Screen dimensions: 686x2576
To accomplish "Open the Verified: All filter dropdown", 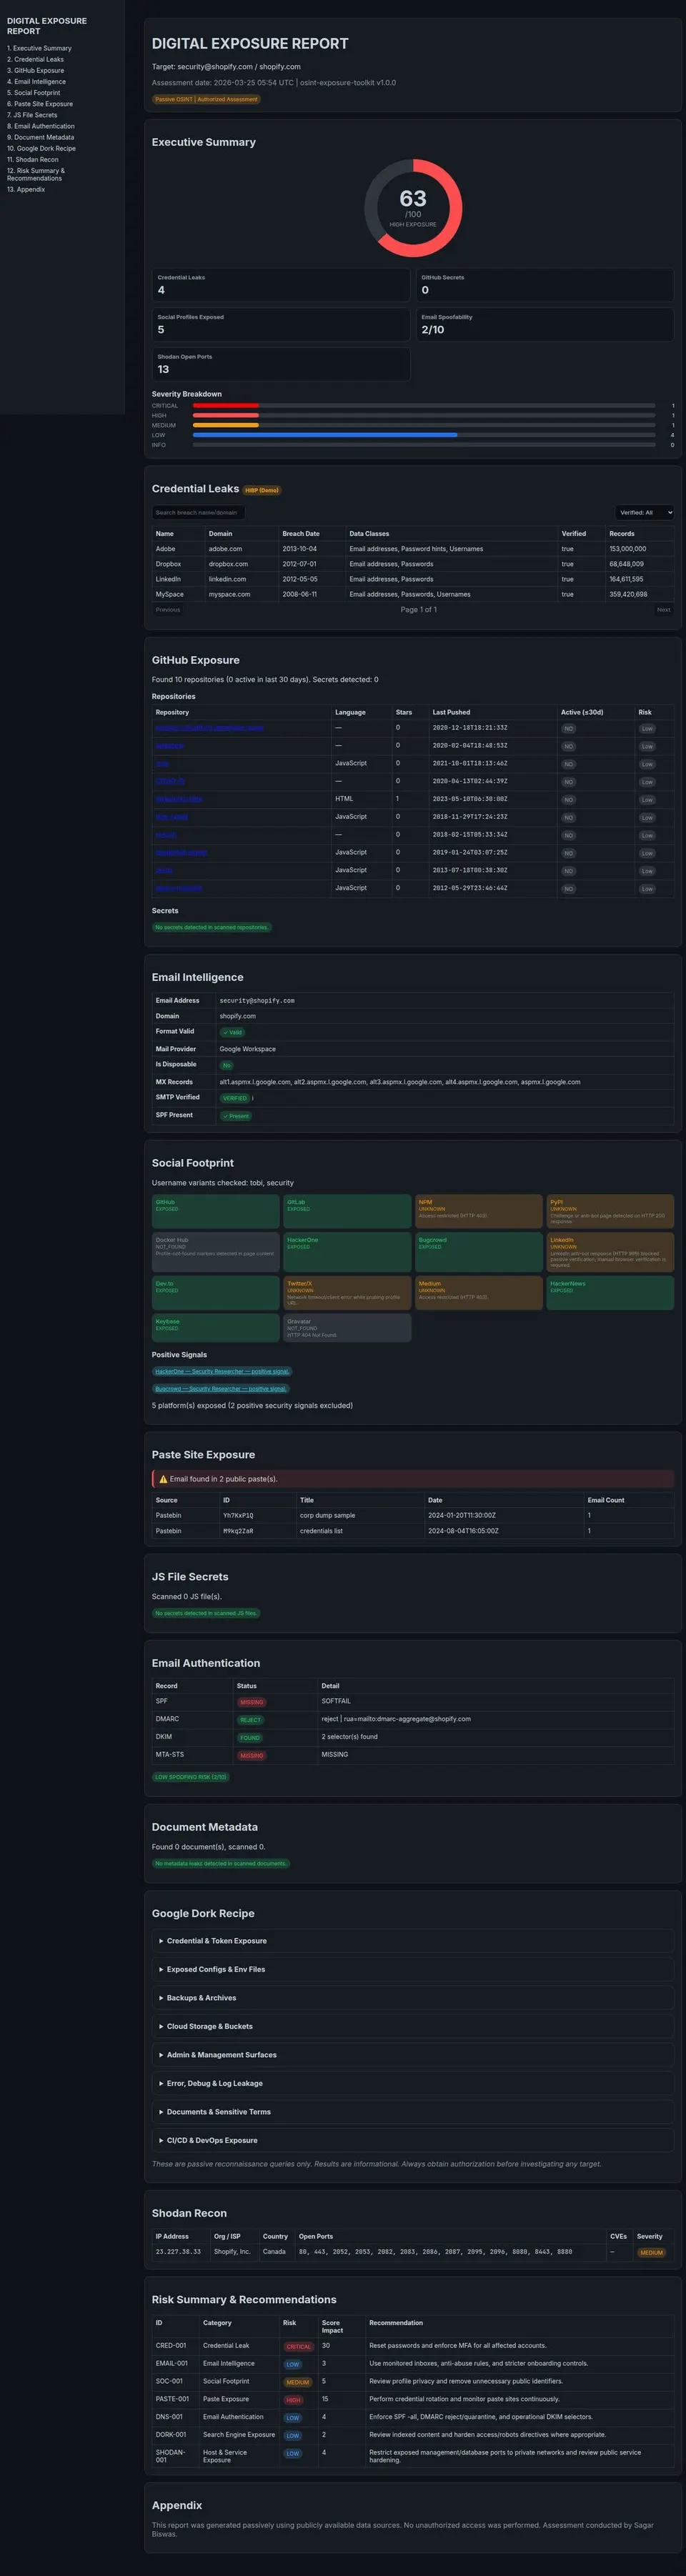I will point(644,512).
